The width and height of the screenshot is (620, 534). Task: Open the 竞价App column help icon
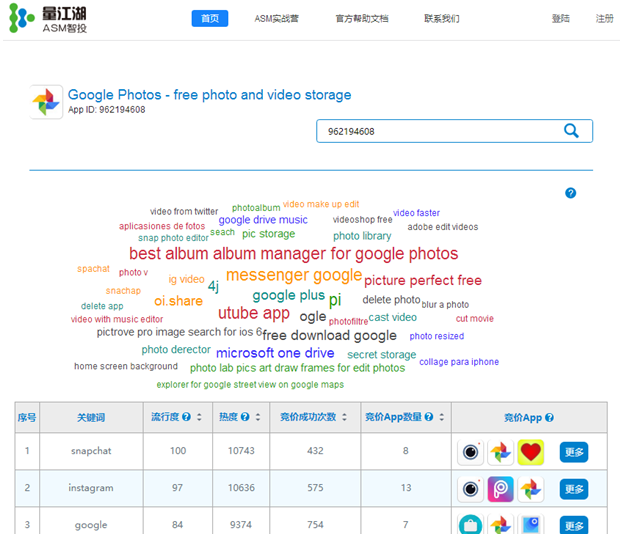pyautogui.click(x=549, y=417)
